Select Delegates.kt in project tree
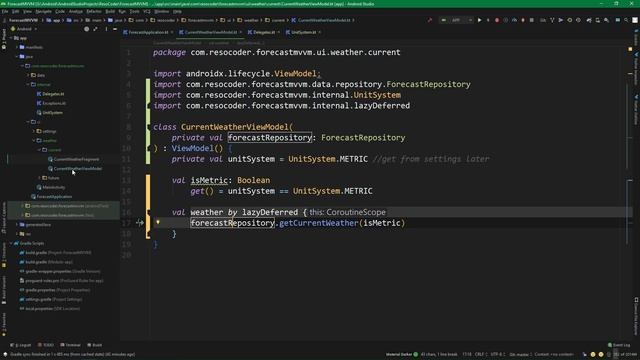This screenshot has height=360, width=640. (x=53, y=94)
